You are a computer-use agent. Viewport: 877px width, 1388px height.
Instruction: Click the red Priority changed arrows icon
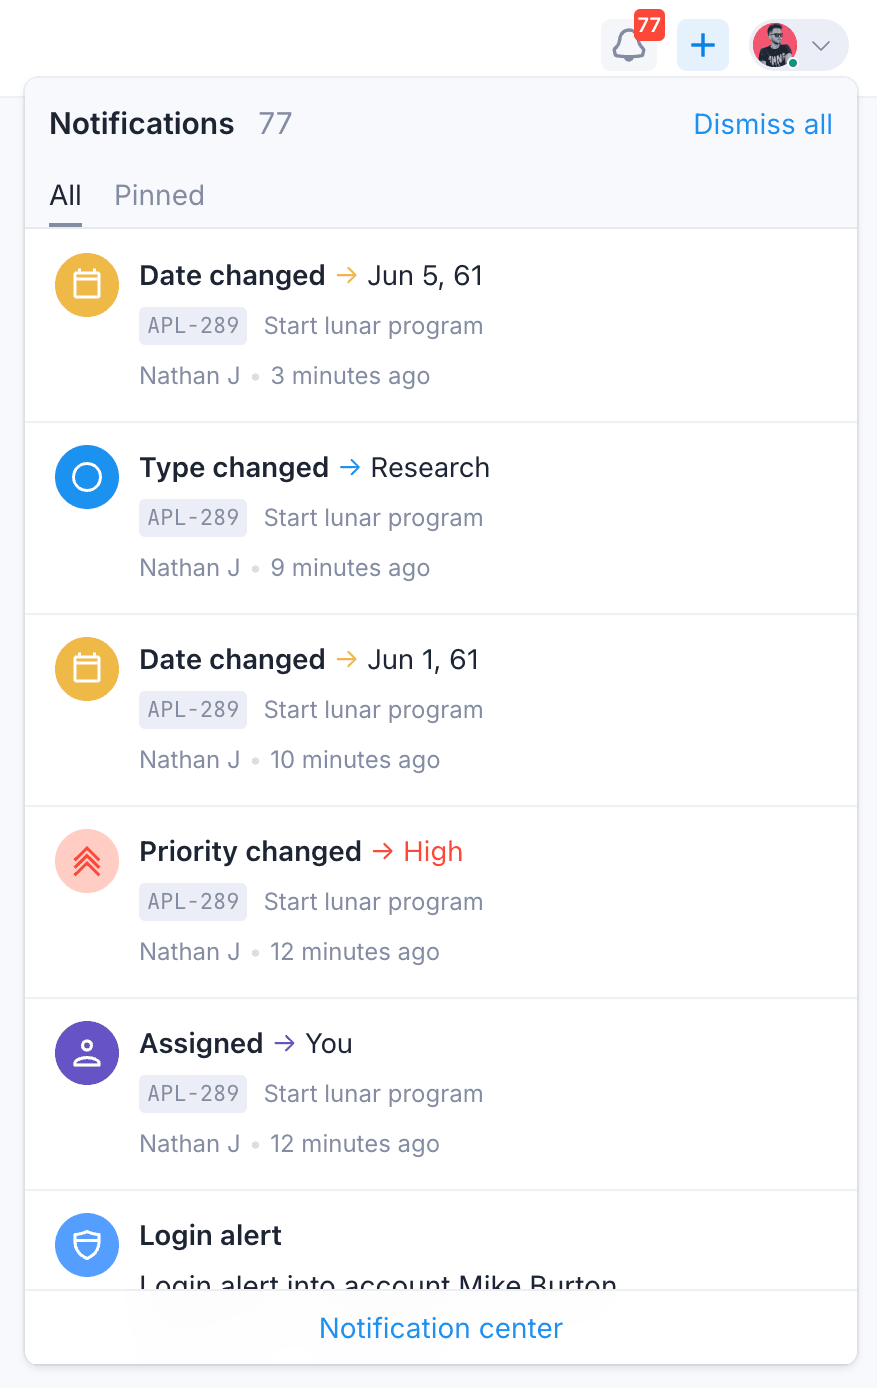(x=86, y=861)
